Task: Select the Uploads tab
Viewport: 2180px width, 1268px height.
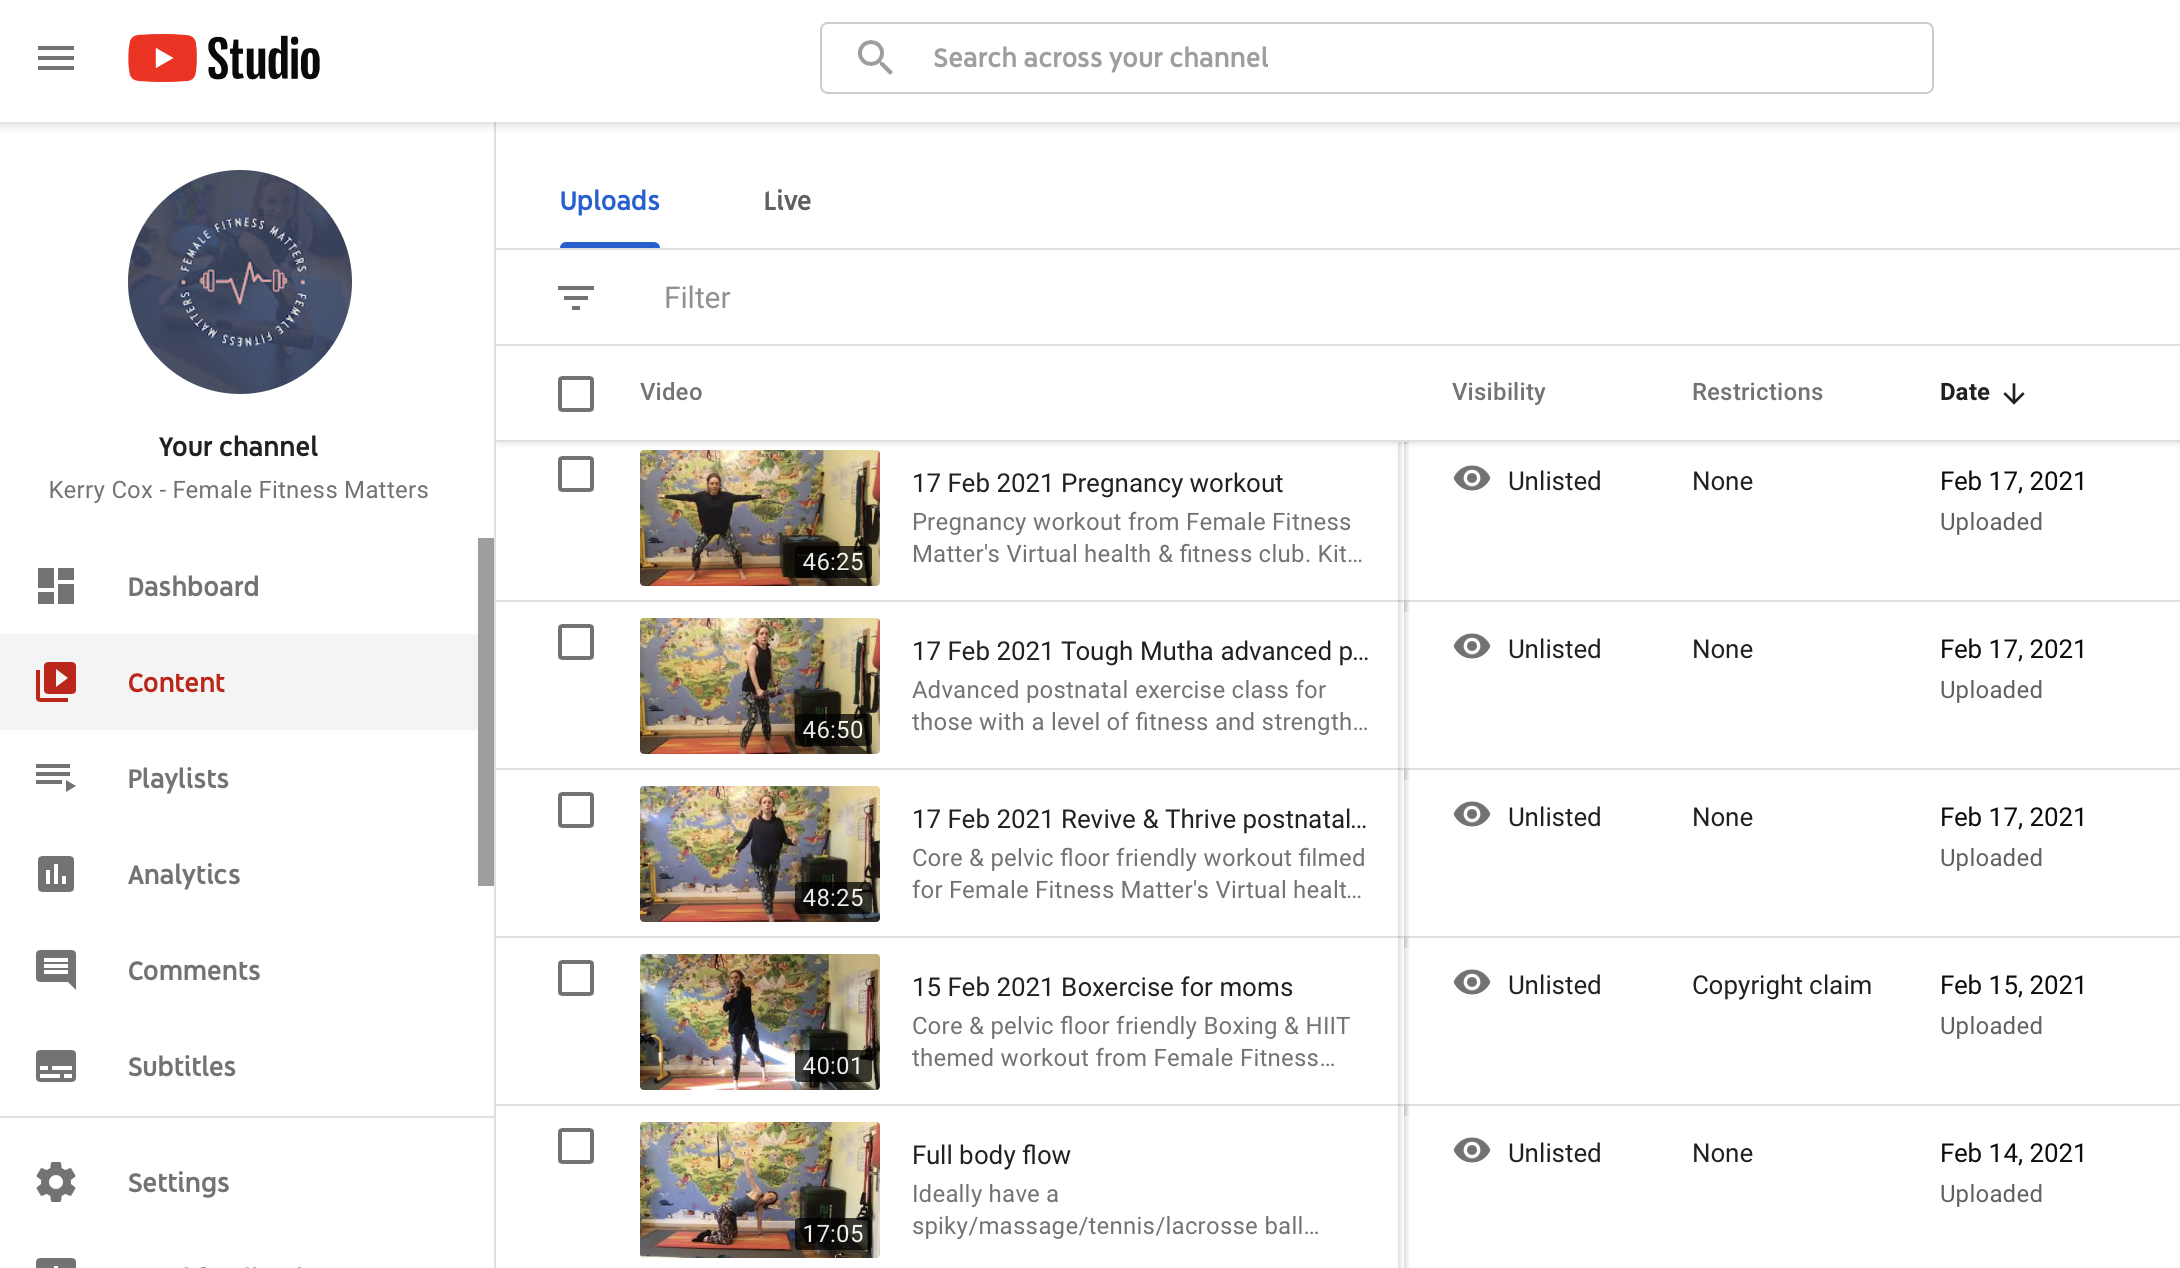Action: tap(609, 201)
